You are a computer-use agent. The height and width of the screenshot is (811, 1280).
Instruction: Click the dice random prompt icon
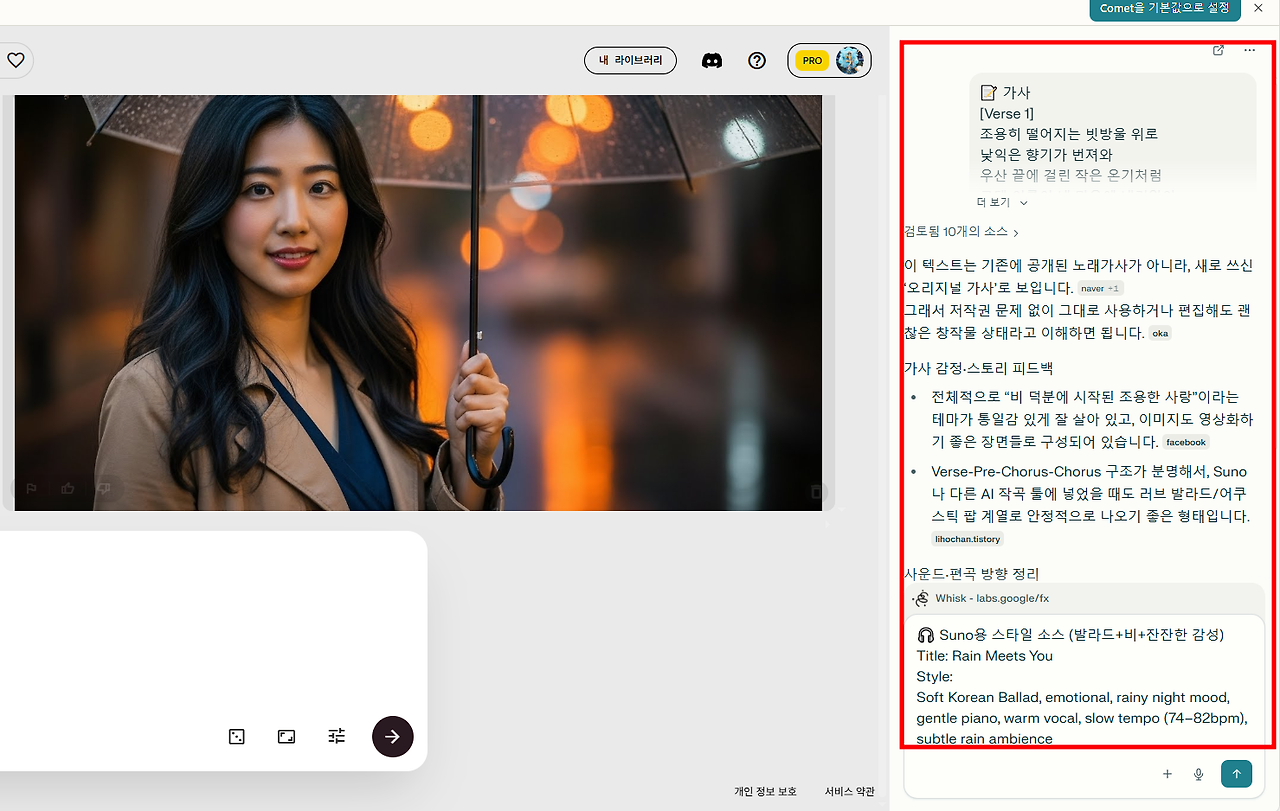(x=237, y=737)
